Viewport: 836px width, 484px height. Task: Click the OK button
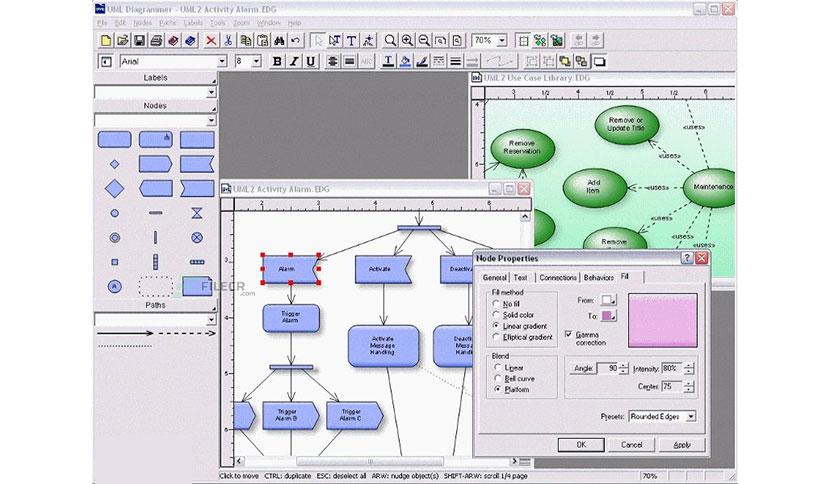(581, 445)
